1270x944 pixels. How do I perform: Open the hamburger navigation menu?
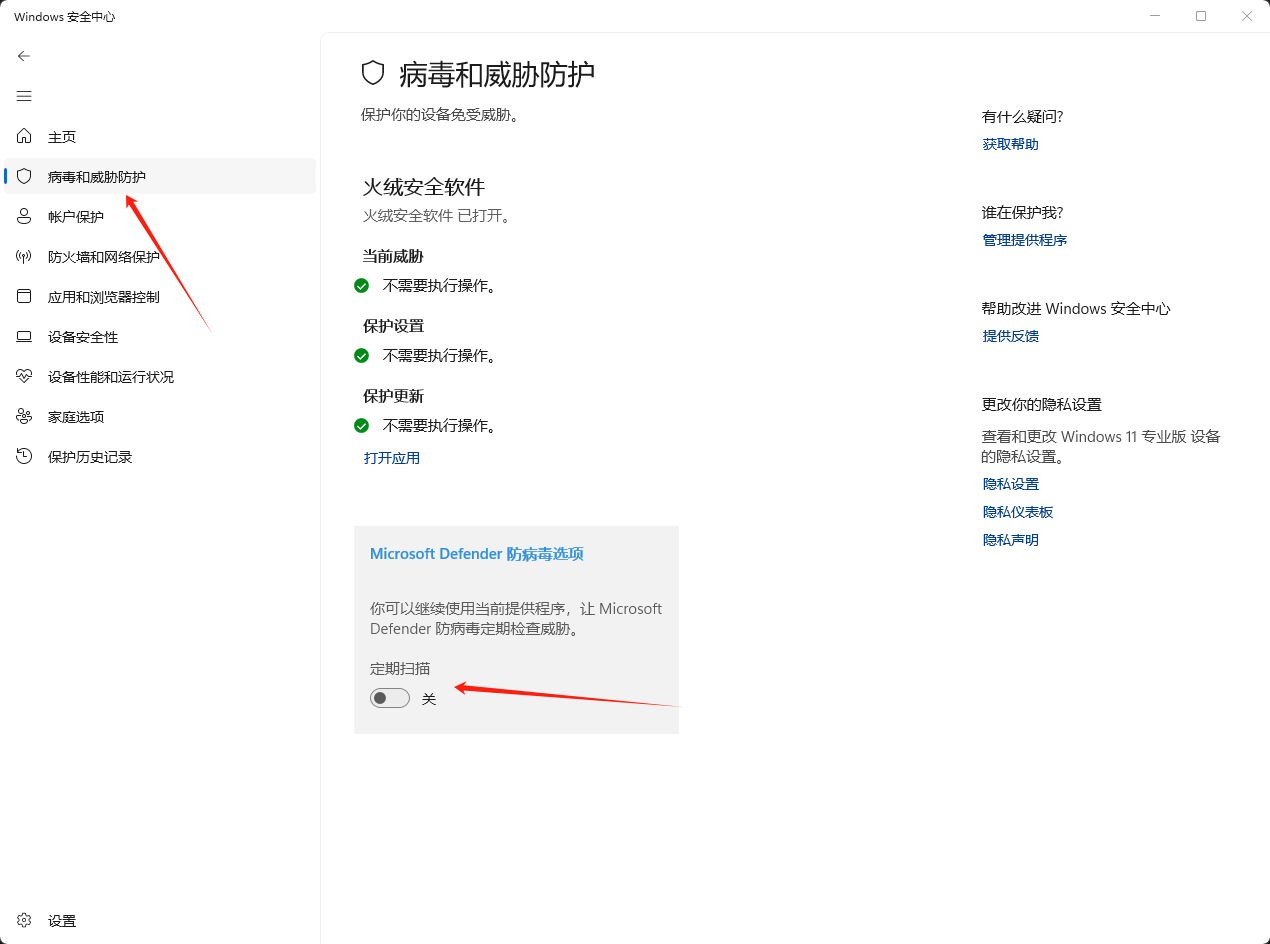(x=24, y=96)
